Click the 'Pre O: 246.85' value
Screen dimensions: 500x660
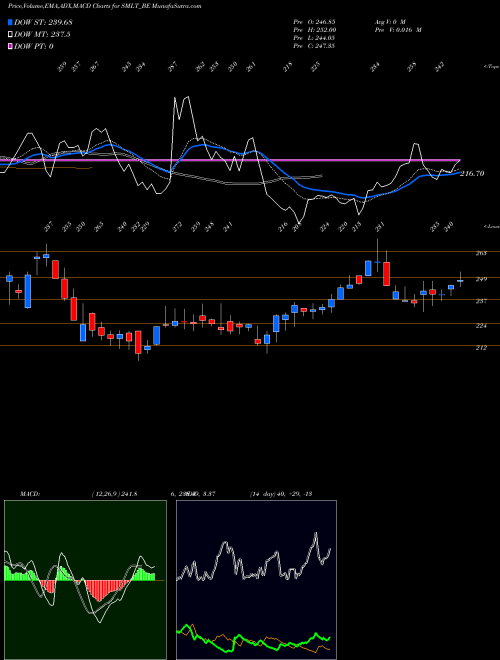click(x=314, y=21)
